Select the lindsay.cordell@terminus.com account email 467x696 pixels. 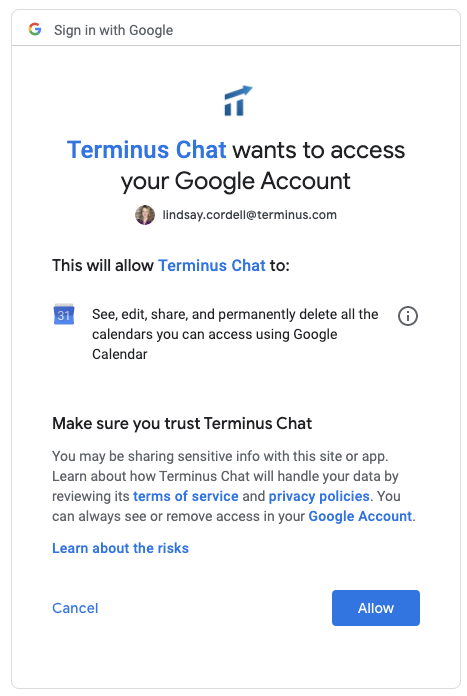click(x=249, y=215)
